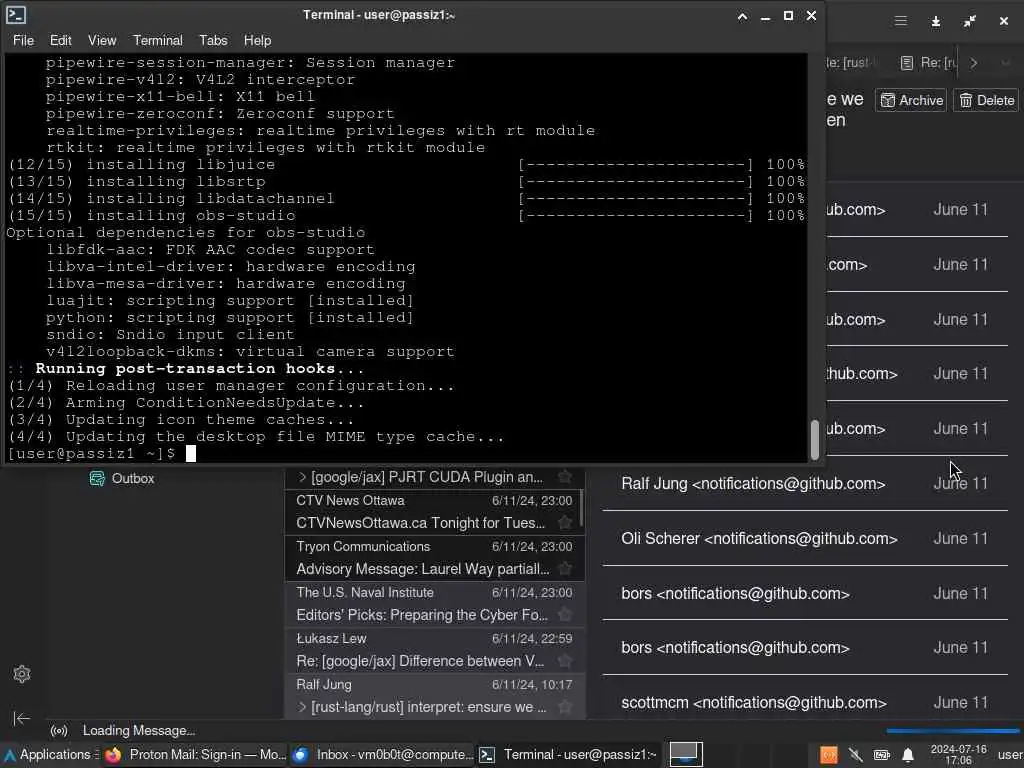This screenshot has width=1024, height=768.
Task: Click the Terminal window menu icon in the title bar
Action: pyautogui.click(x=16, y=15)
